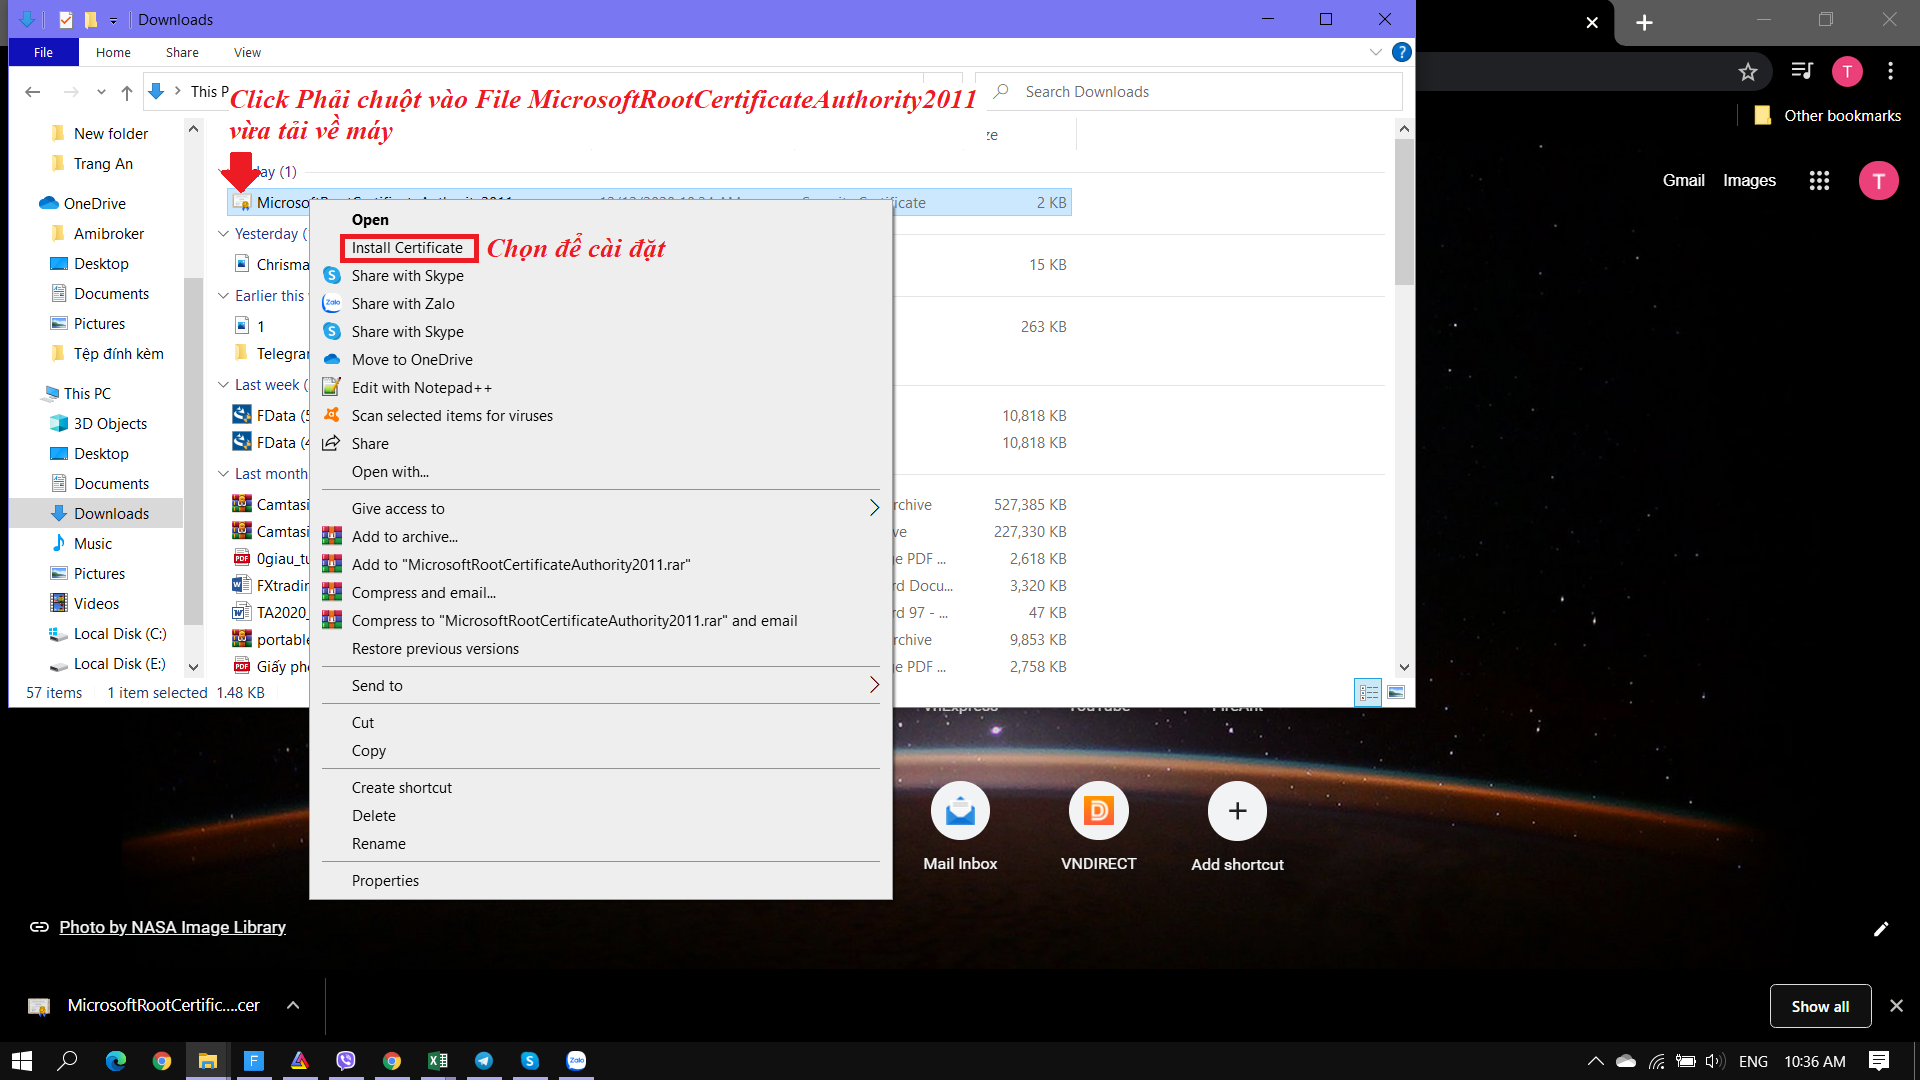Screen dimensions: 1920x1080
Task: Collapse the Last week file group
Action: (224, 385)
